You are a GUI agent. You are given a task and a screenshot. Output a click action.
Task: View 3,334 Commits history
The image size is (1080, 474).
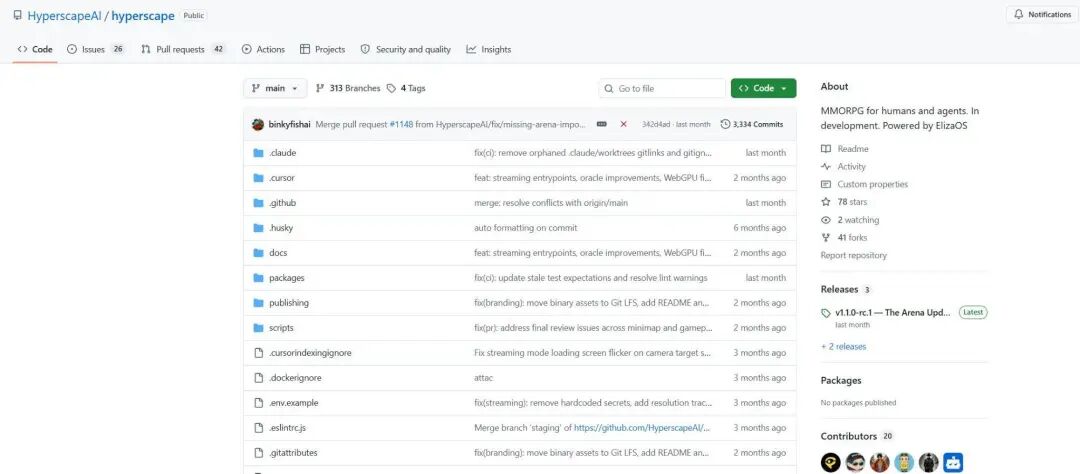coord(751,125)
